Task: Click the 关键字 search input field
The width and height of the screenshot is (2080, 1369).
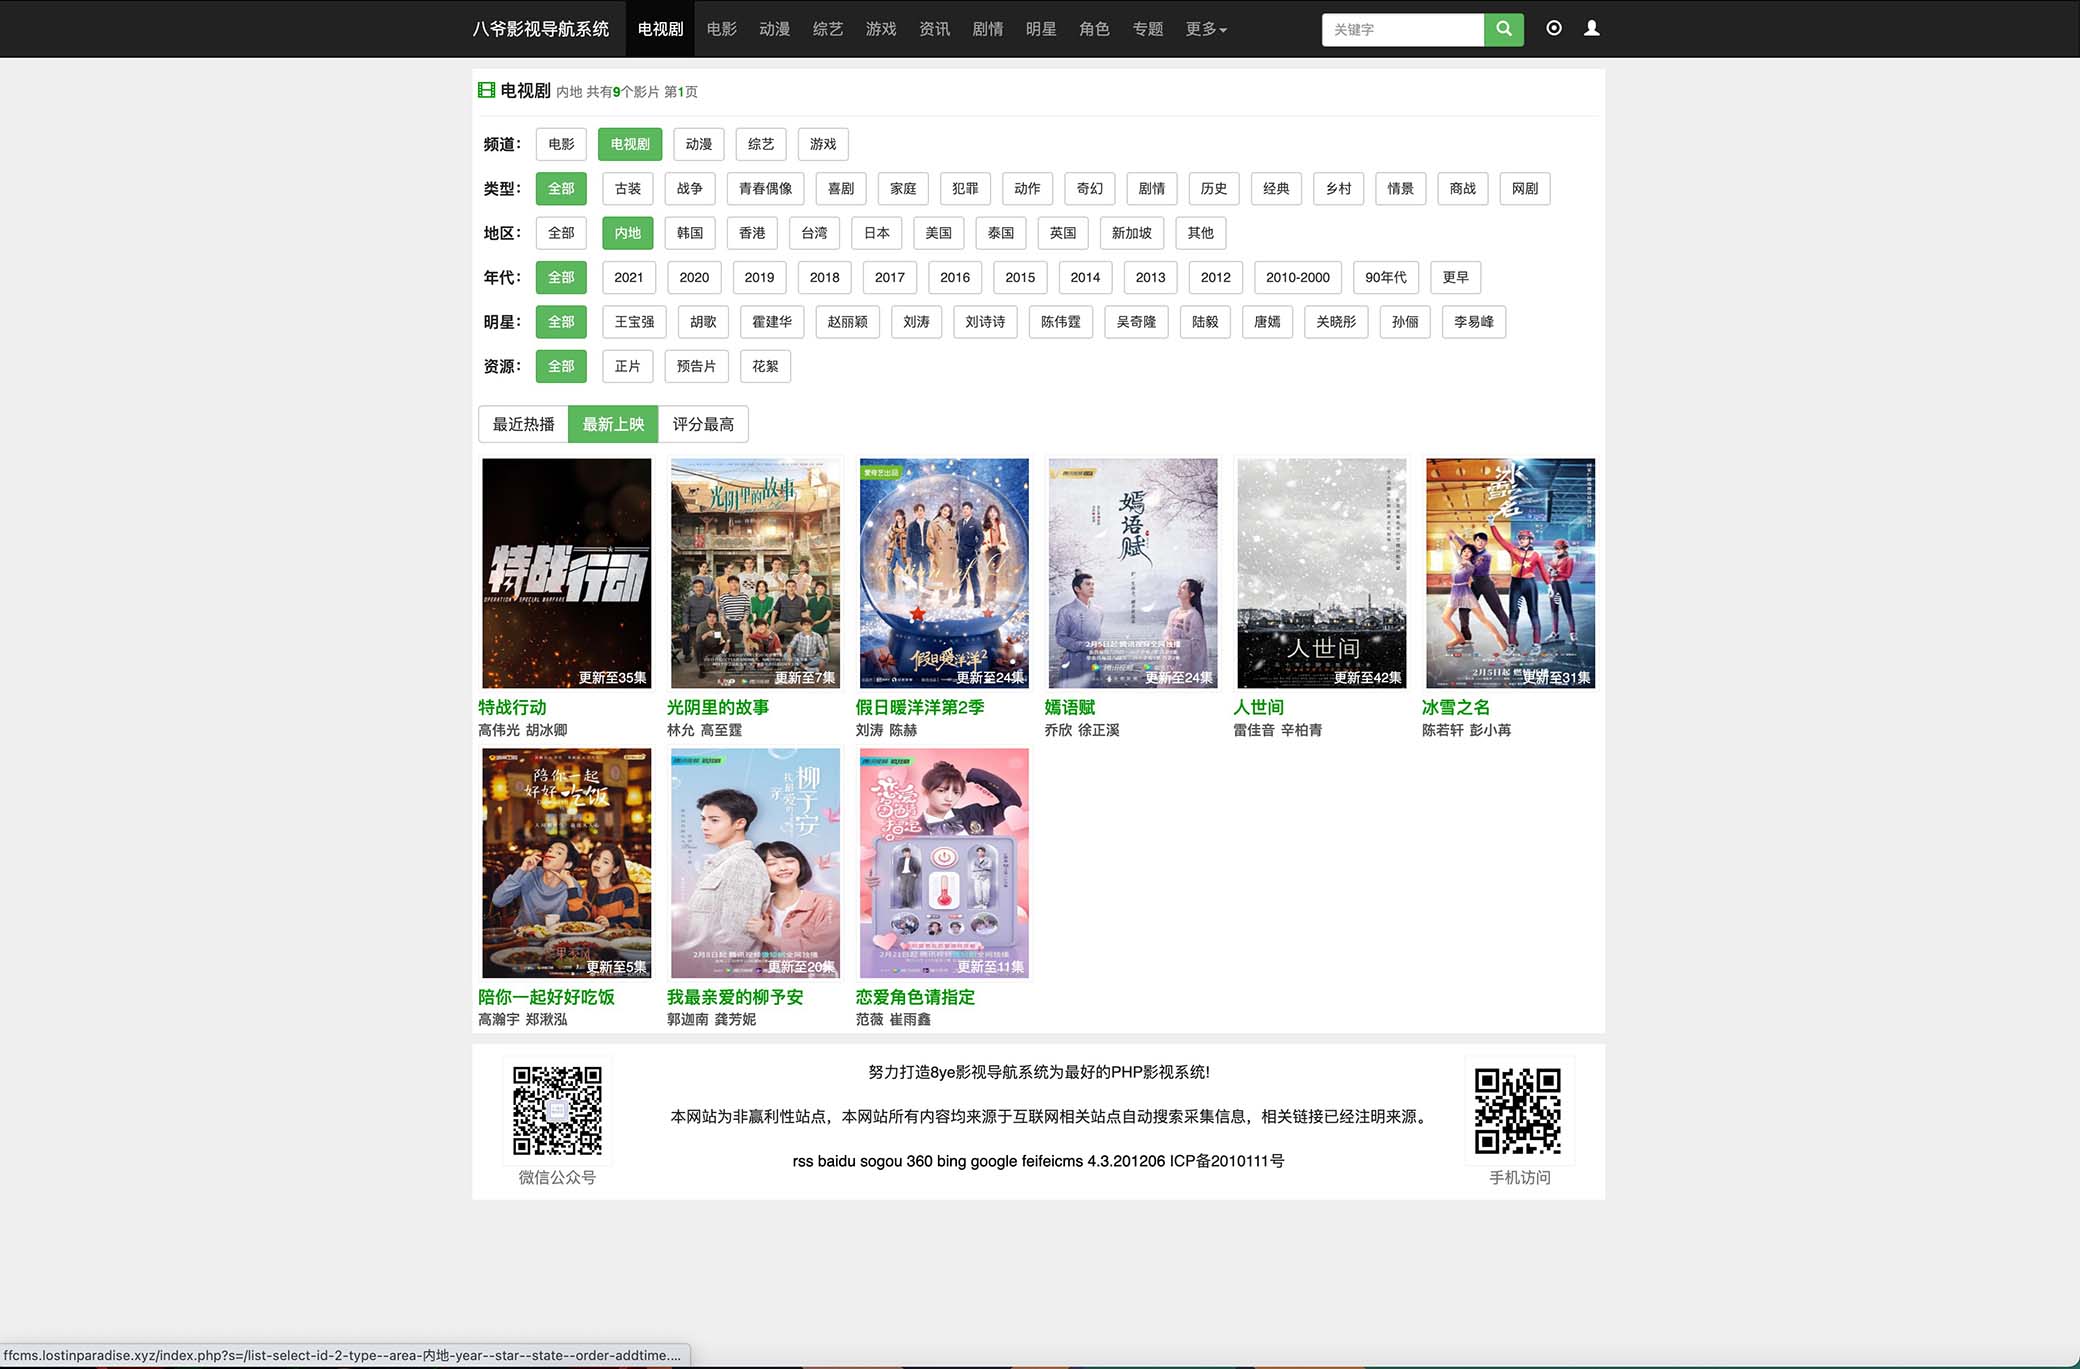Action: pyautogui.click(x=1403, y=29)
